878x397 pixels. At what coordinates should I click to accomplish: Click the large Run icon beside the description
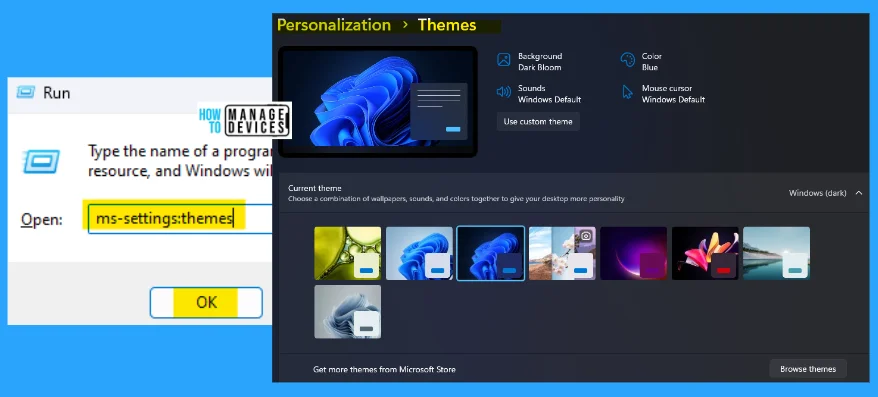click(41, 162)
